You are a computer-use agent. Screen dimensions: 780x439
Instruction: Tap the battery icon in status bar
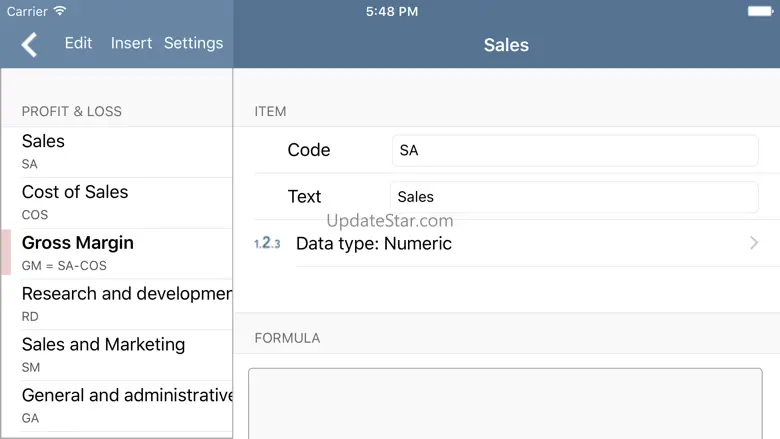pyautogui.click(x=760, y=11)
